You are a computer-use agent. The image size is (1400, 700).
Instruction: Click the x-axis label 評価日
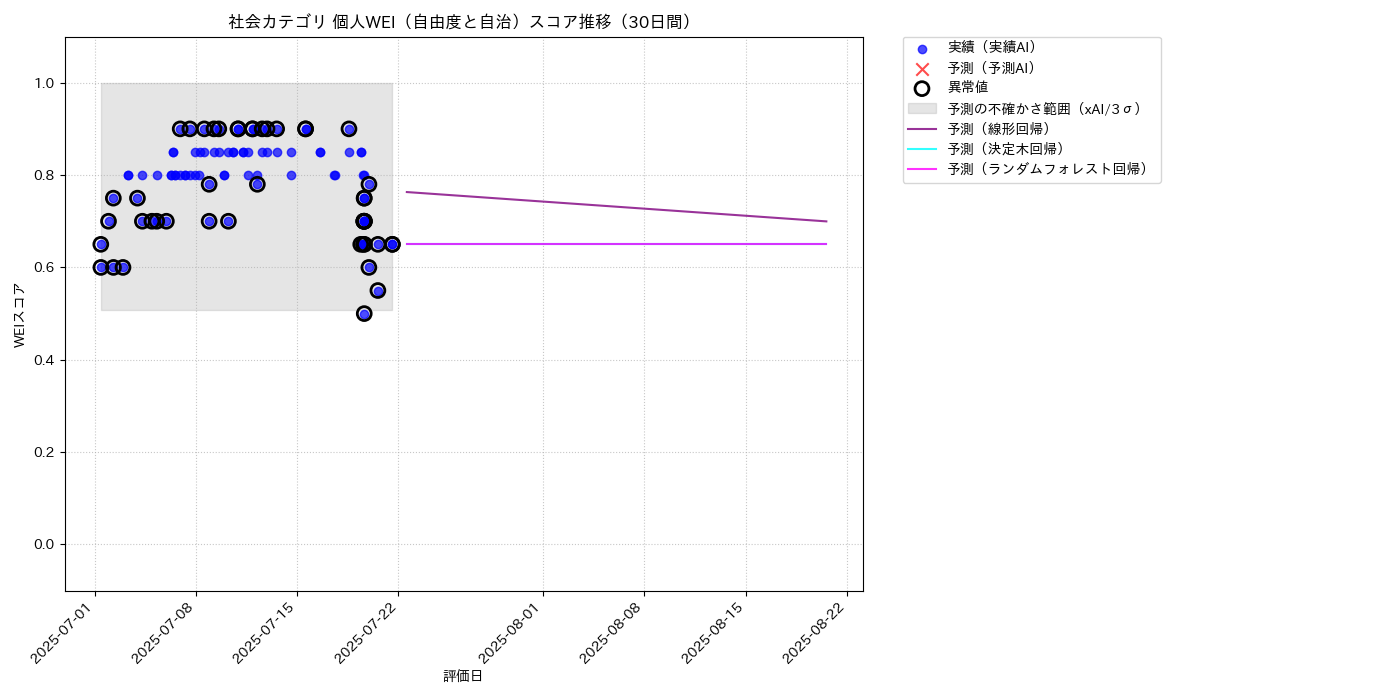(x=463, y=677)
